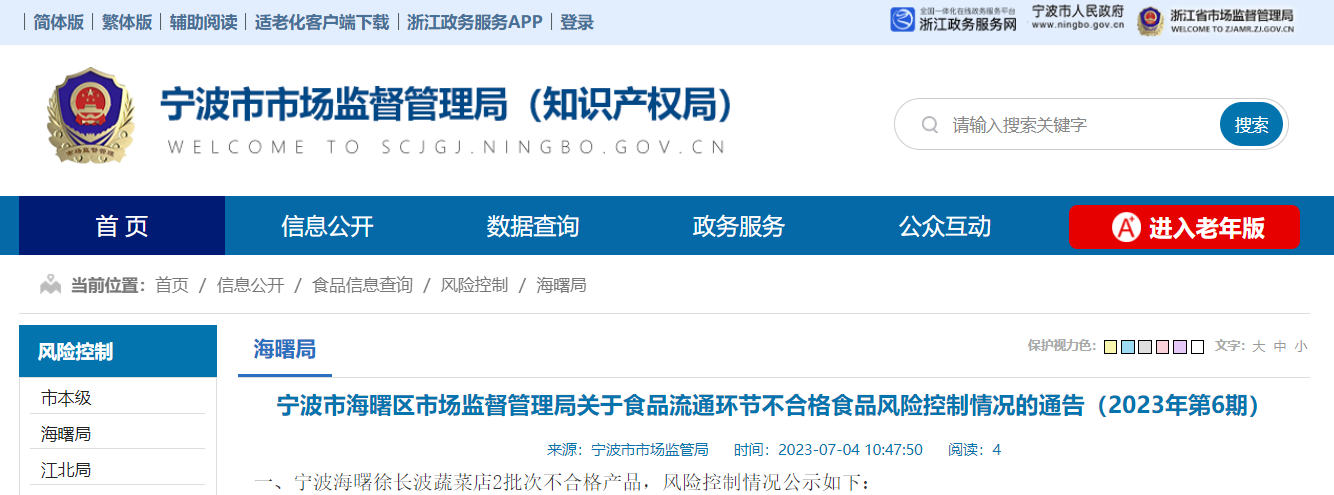The height and width of the screenshot is (495, 1334).
Task: Select 江北局 in the left sidebar
Action: (66, 470)
